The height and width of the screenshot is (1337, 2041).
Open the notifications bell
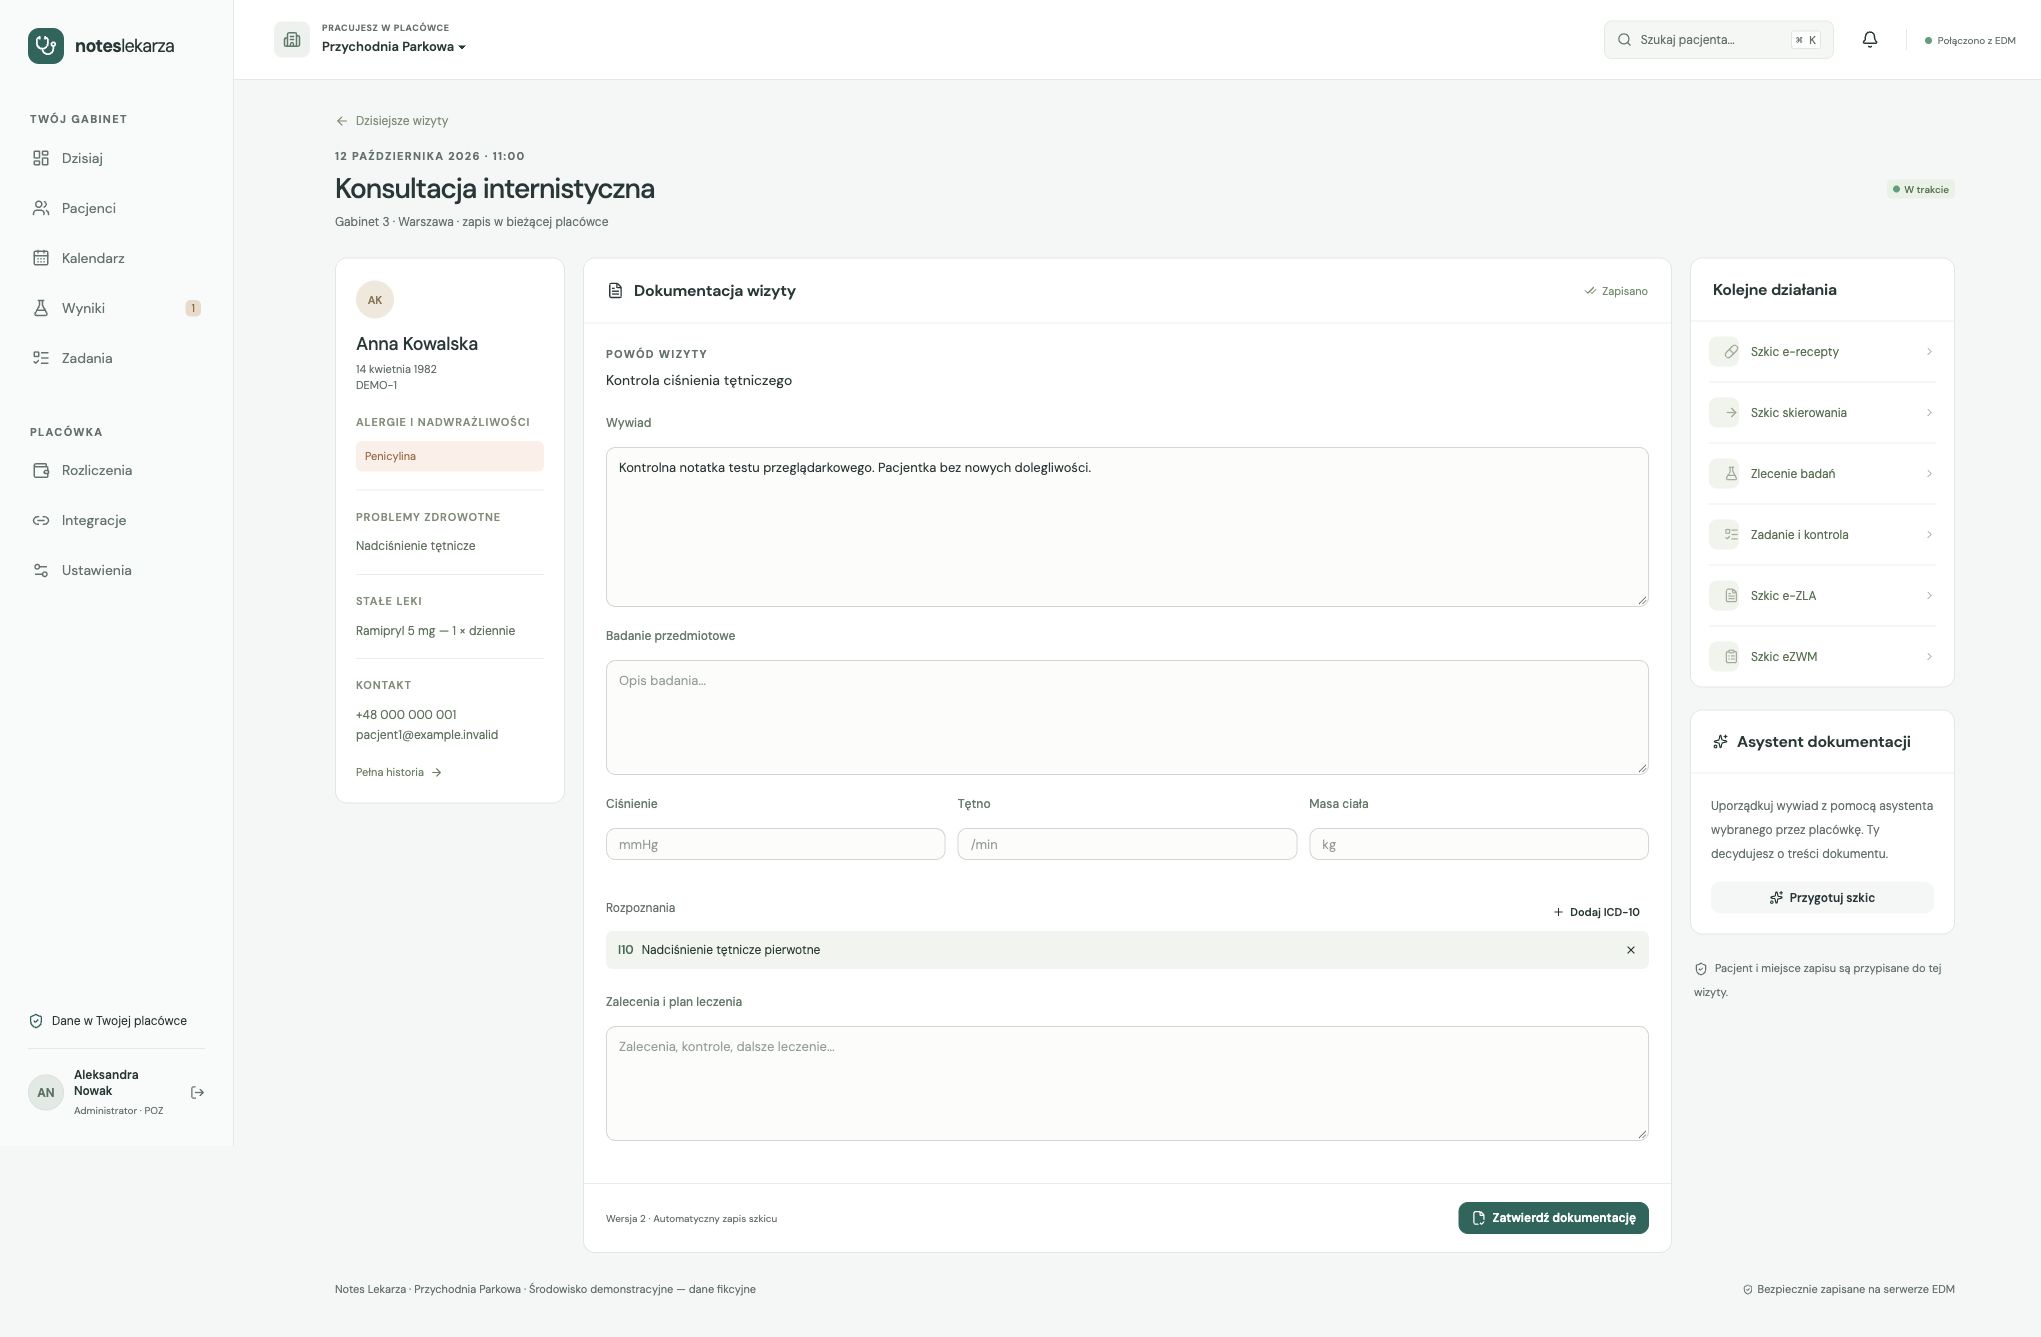[1870, 40]
